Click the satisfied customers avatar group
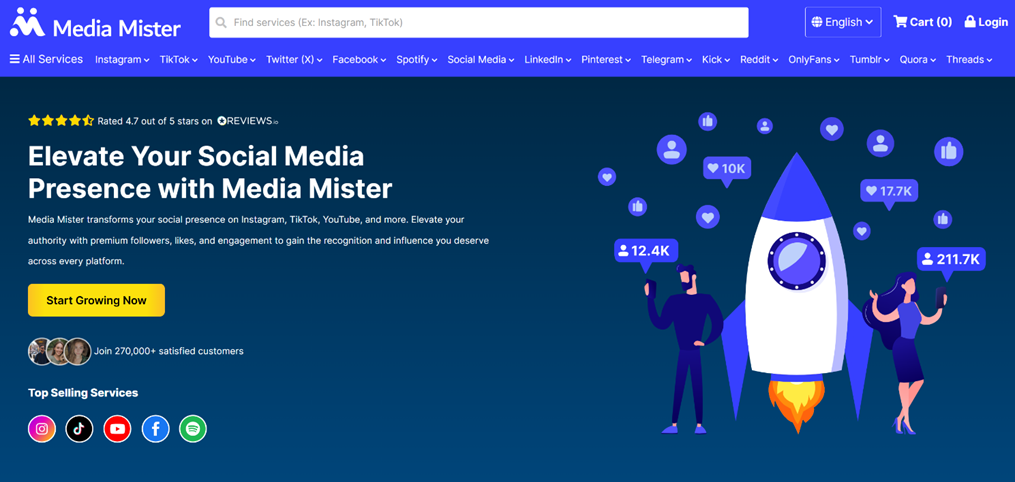 point(60,351)
